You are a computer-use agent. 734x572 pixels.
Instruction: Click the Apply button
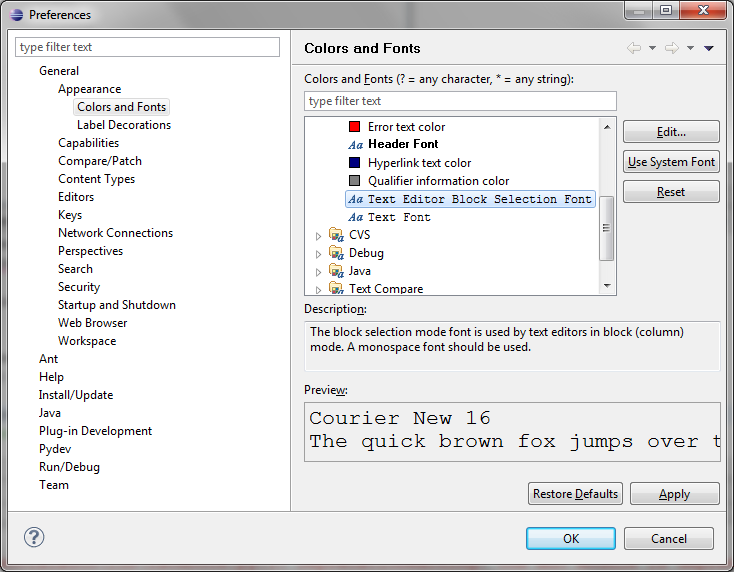(x=674, y=494)
